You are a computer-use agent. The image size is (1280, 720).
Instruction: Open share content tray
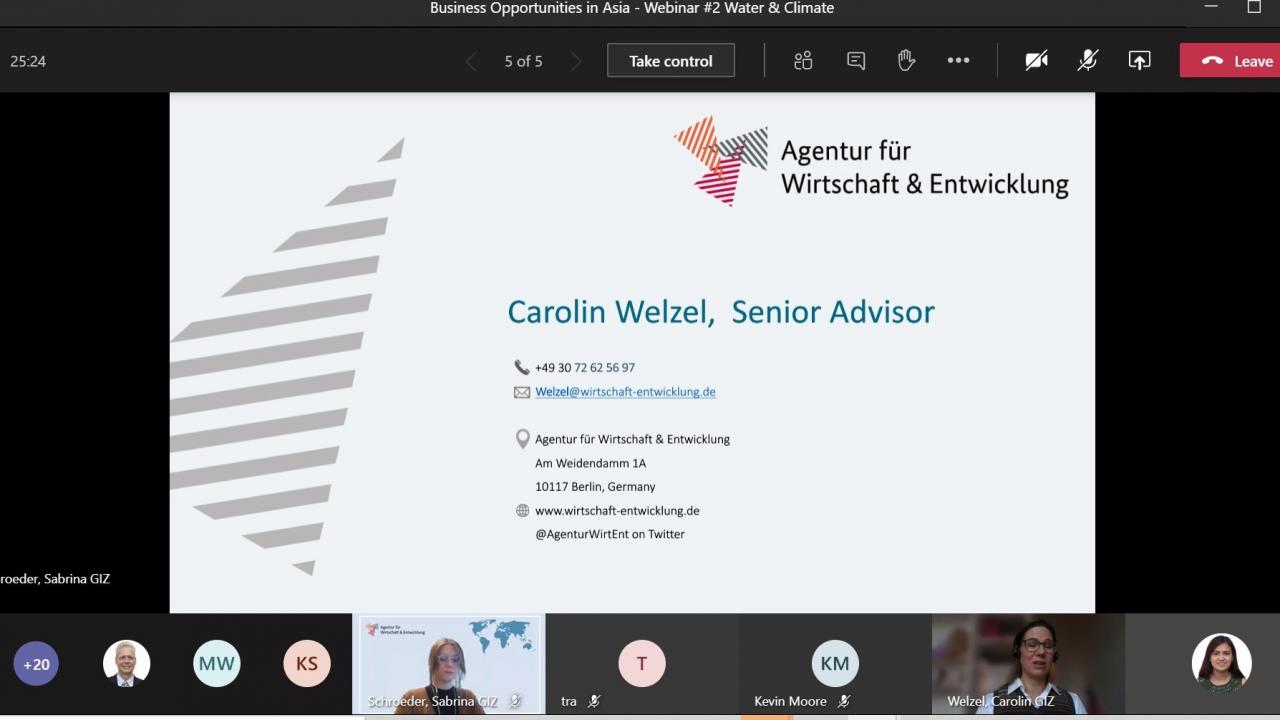1139,61
